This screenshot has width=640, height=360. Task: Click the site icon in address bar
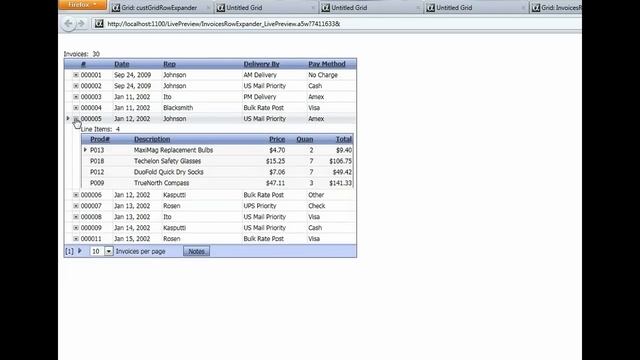[x=99, y=24]
